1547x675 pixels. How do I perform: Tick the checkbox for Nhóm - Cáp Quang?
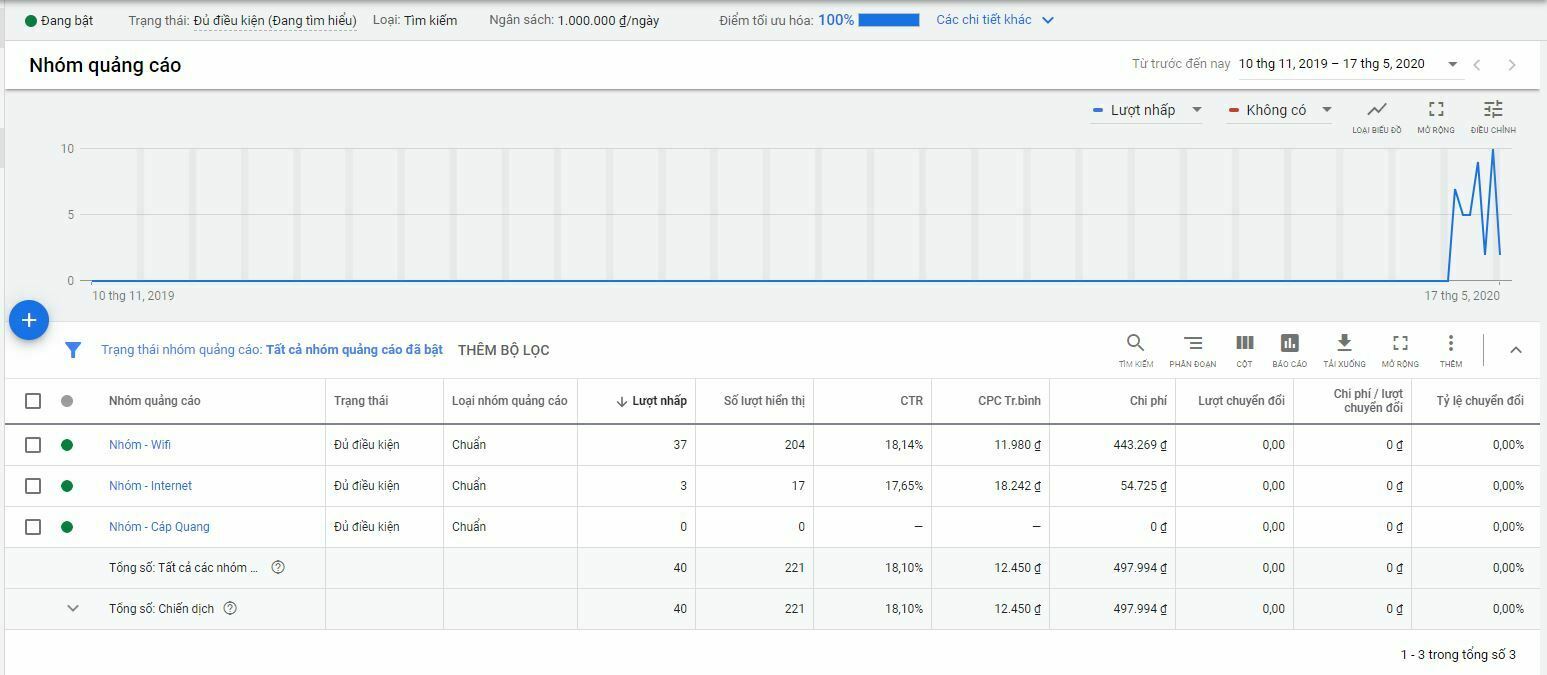coord(33,527)
